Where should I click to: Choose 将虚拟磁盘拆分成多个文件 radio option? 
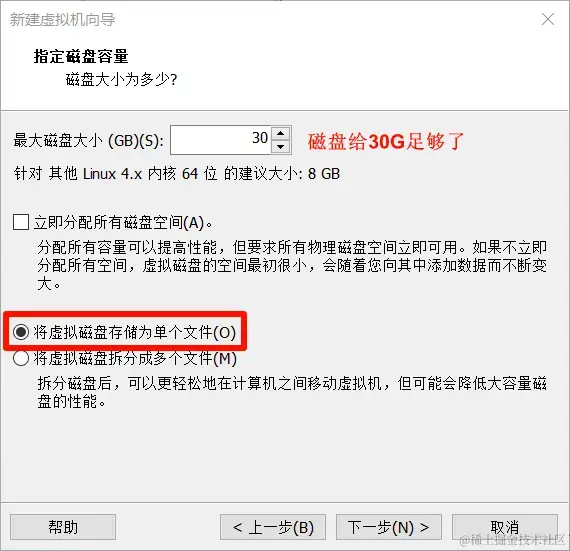click(21, 358)
